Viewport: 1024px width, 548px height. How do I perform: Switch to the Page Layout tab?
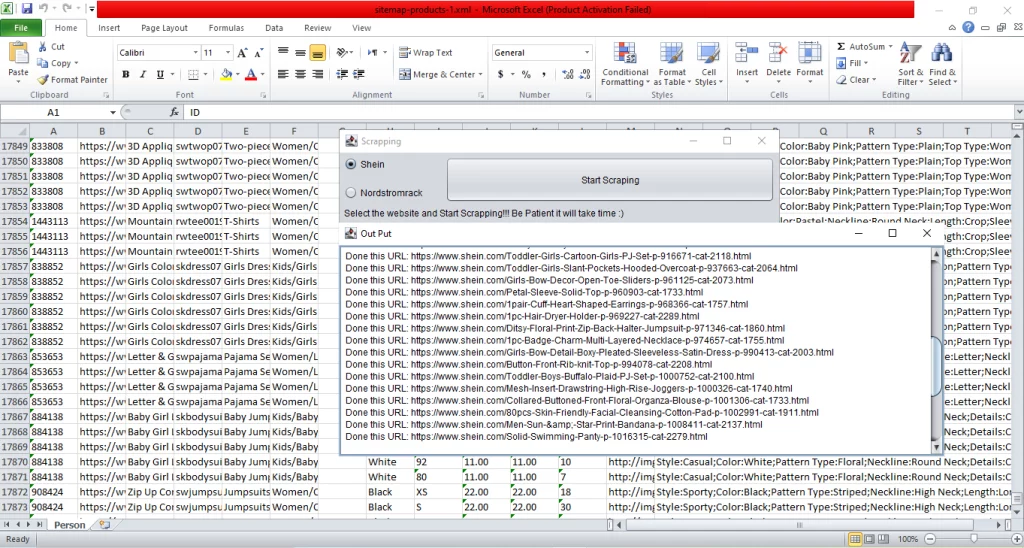[x=165, y=28]
